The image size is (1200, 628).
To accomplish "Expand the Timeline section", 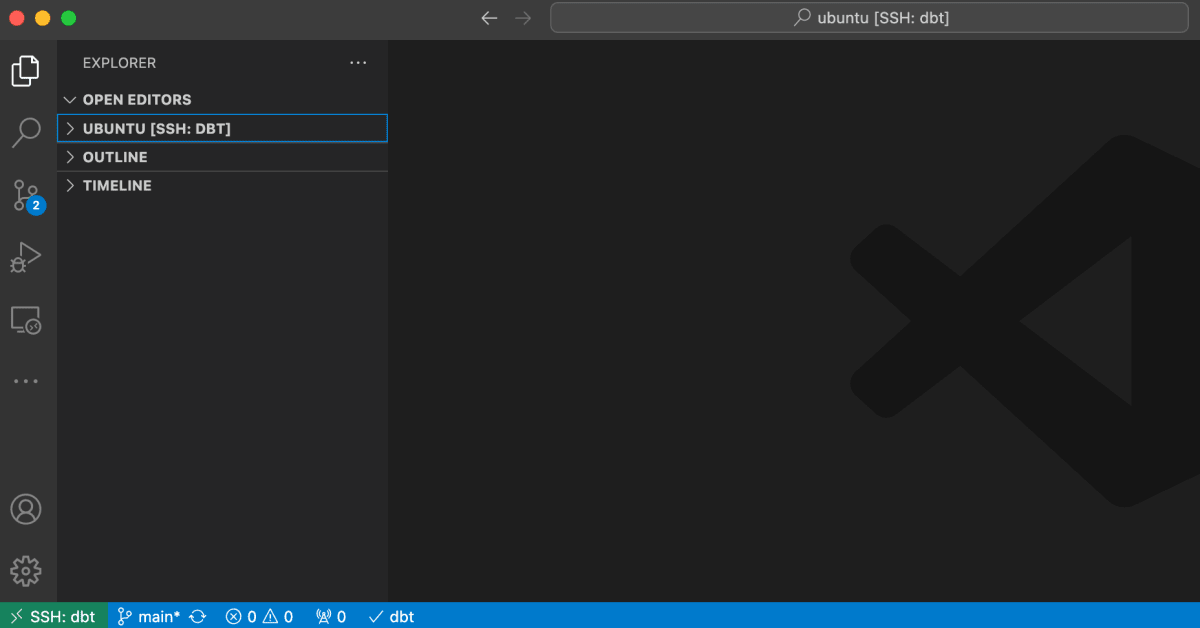I will pos(222,186).
